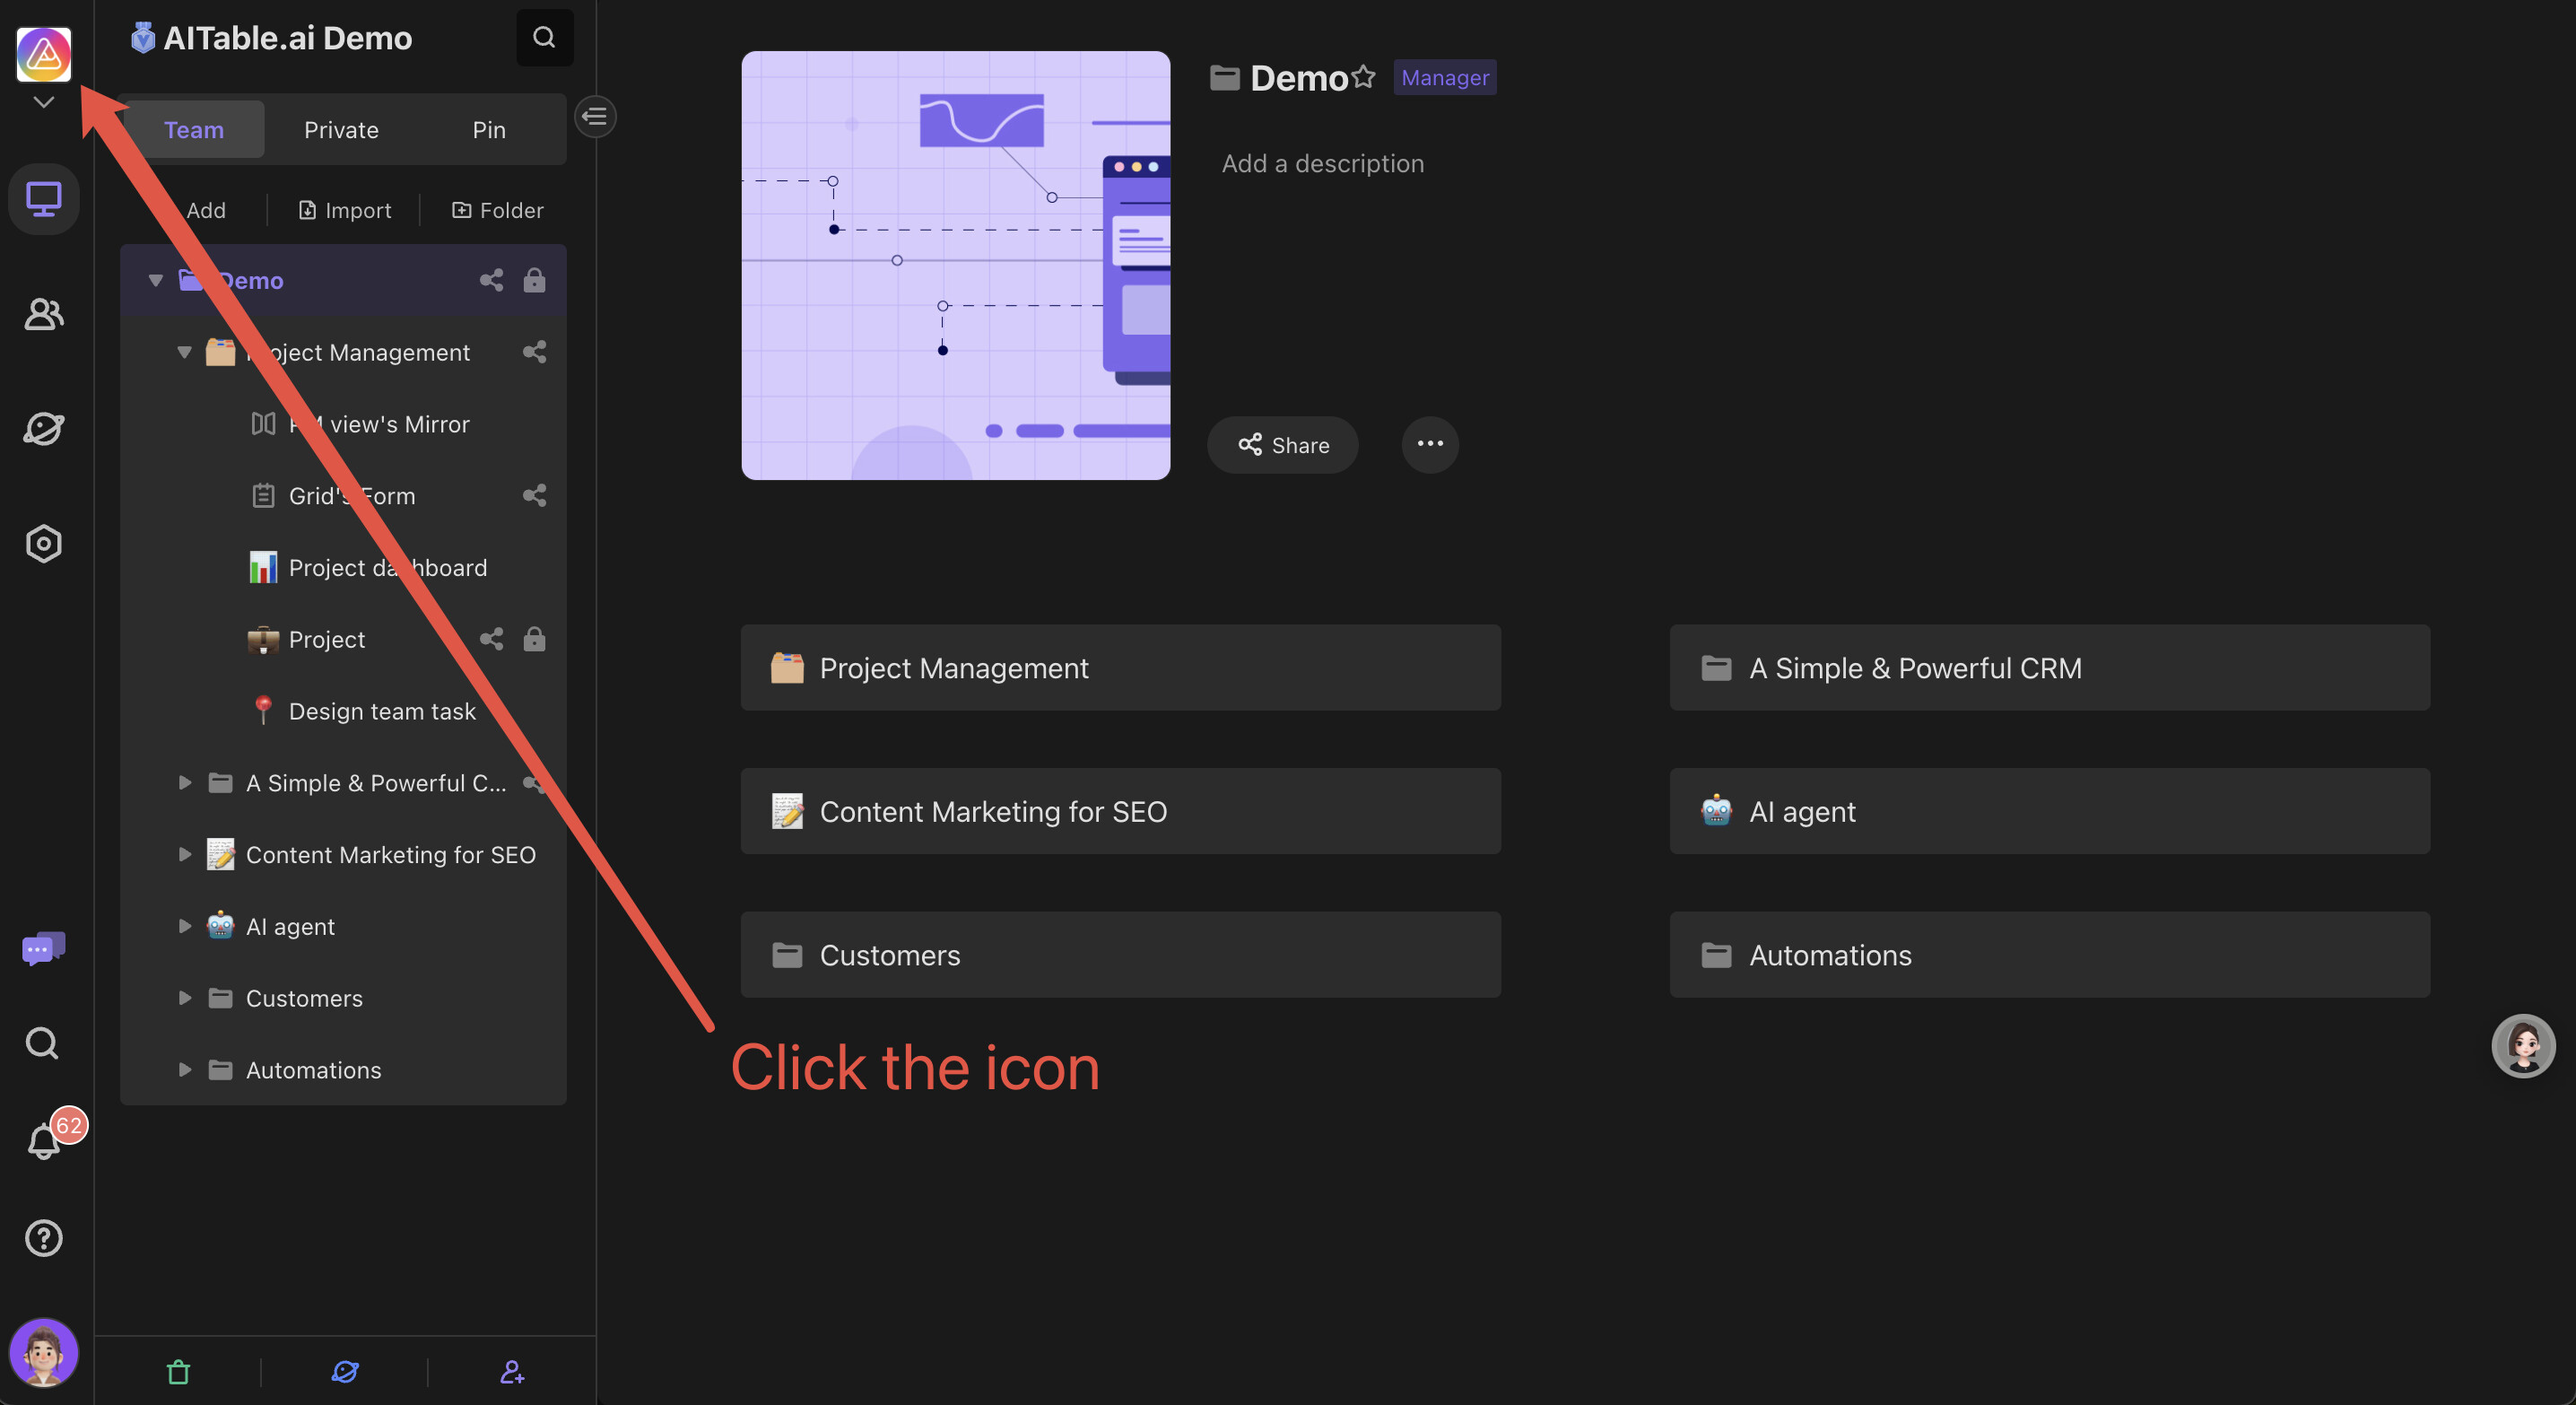Expand Automations folder arrow in tree
This screenshot has height=1405, width=2576.
coord(184,1070)
